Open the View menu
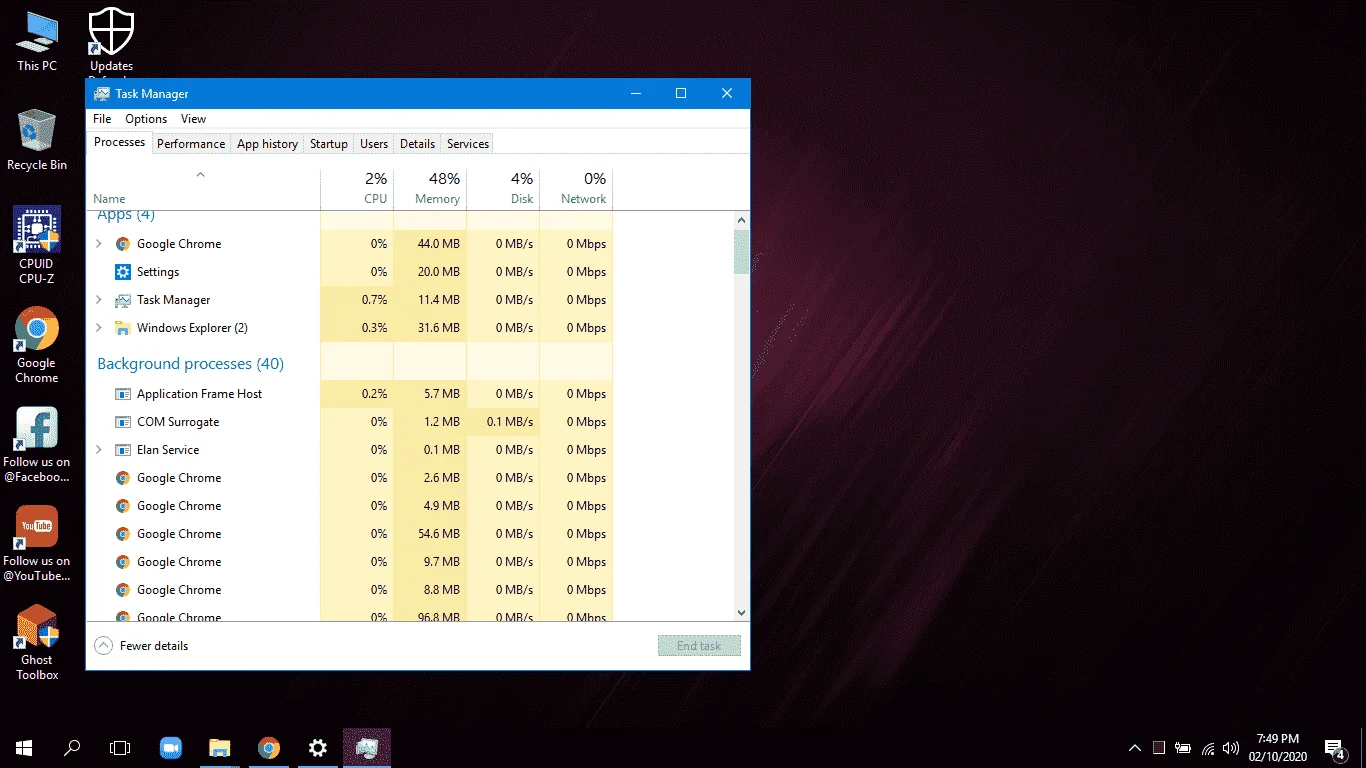 point(194,119)
